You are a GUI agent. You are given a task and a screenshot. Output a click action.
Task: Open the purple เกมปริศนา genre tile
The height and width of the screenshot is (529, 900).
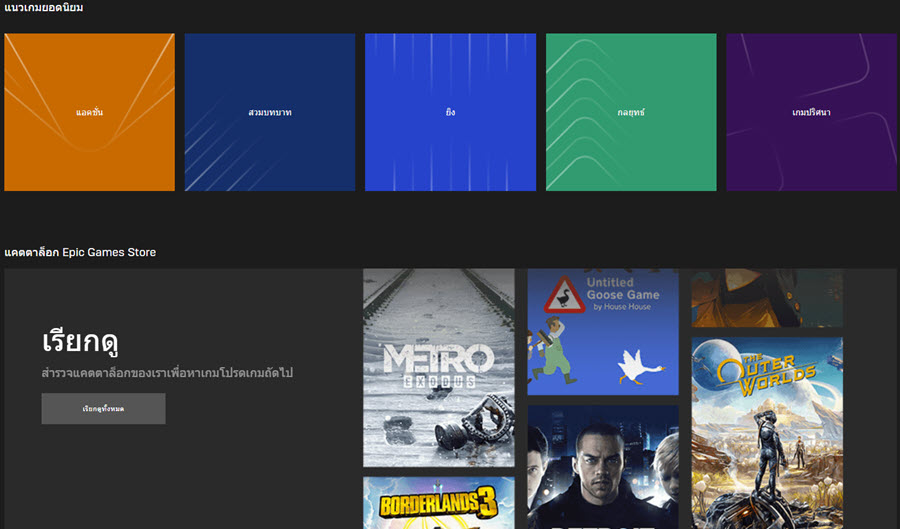point(812,112)
